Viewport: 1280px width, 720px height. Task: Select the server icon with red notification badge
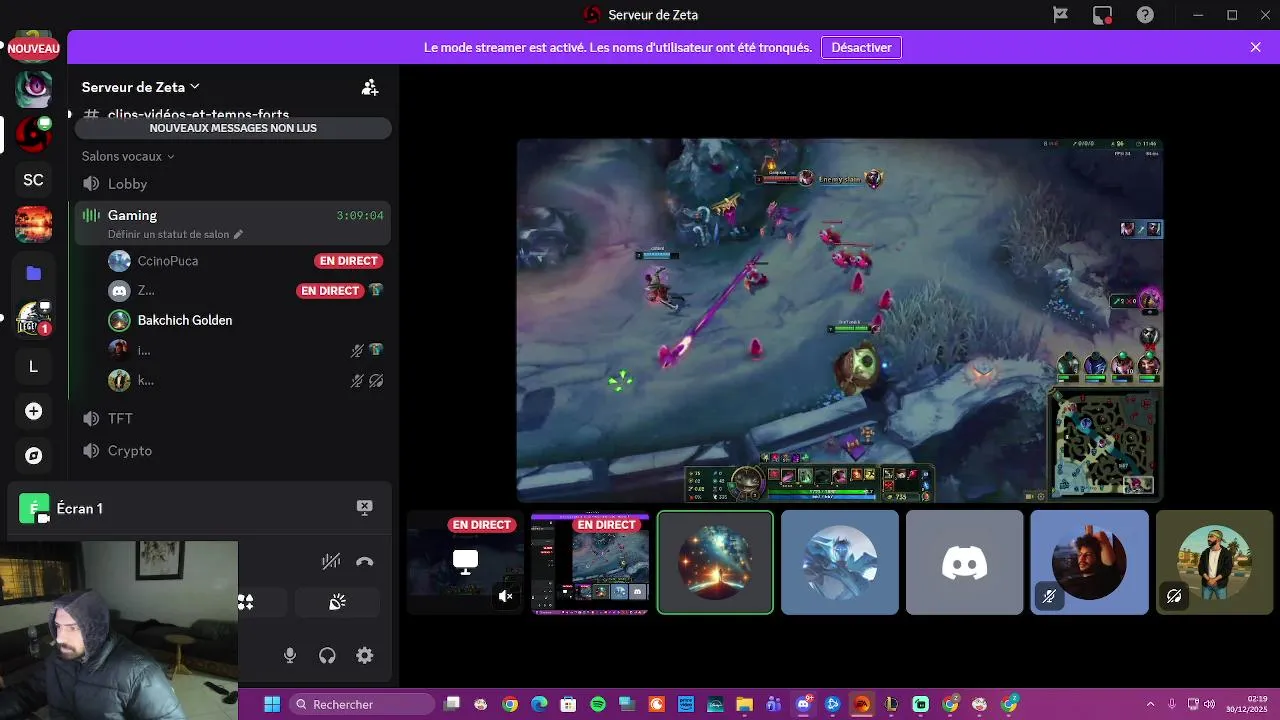(33, 319)
